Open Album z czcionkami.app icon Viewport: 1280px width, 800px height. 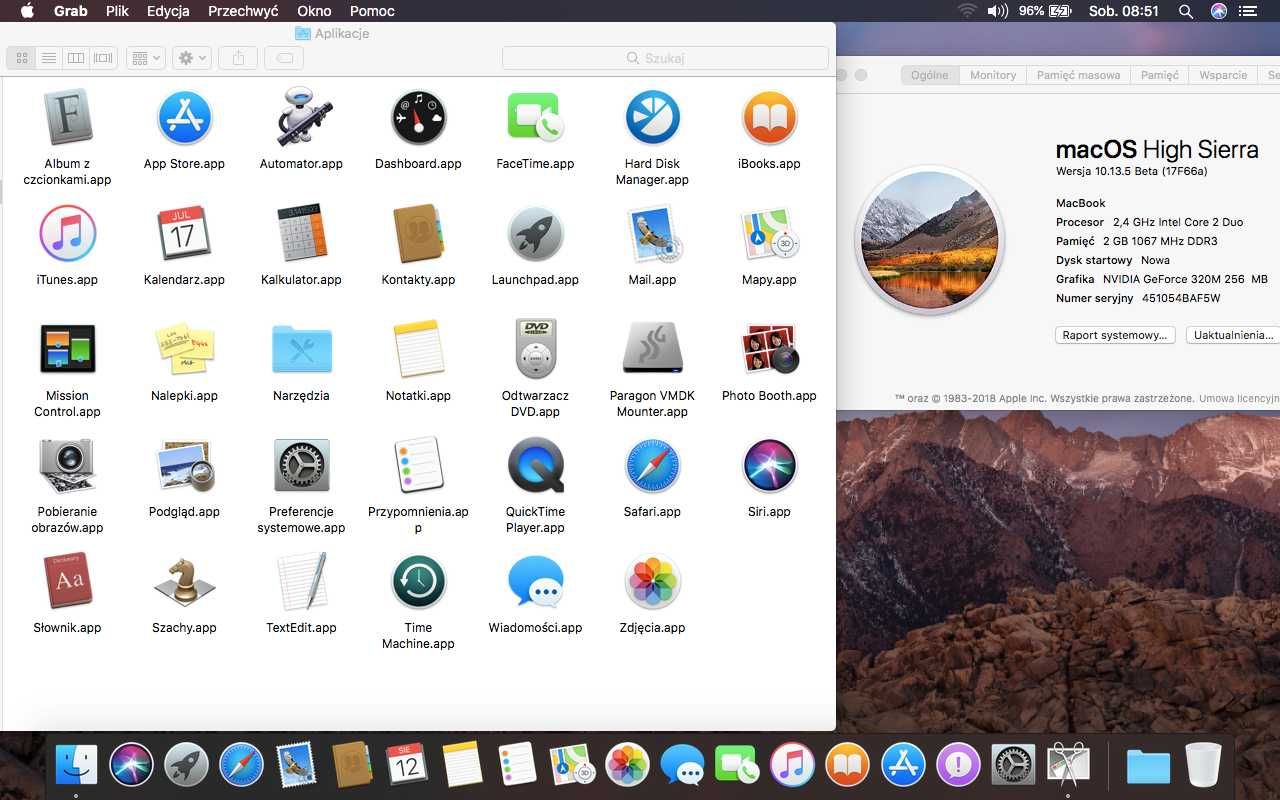tap(67, 117)
